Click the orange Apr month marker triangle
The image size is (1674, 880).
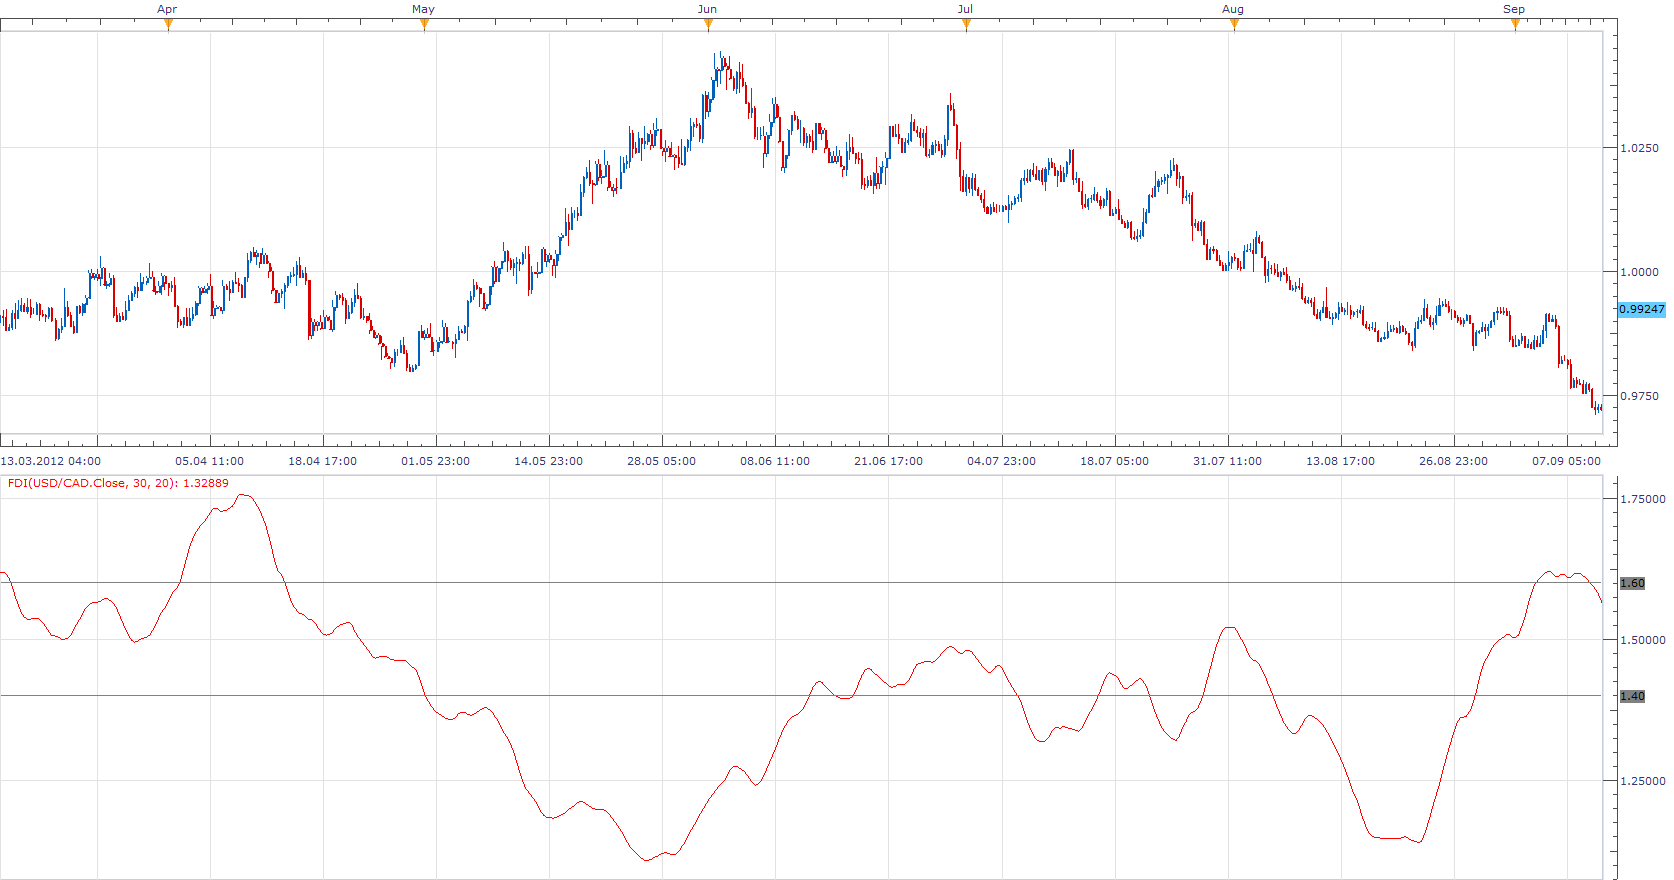pos(168,25)
